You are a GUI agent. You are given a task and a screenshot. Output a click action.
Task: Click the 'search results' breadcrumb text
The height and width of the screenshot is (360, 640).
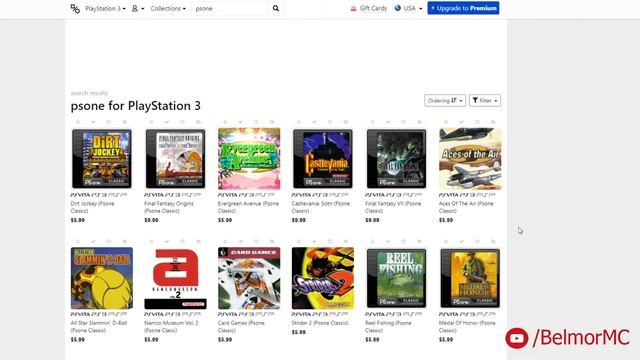tap(89, 93)
